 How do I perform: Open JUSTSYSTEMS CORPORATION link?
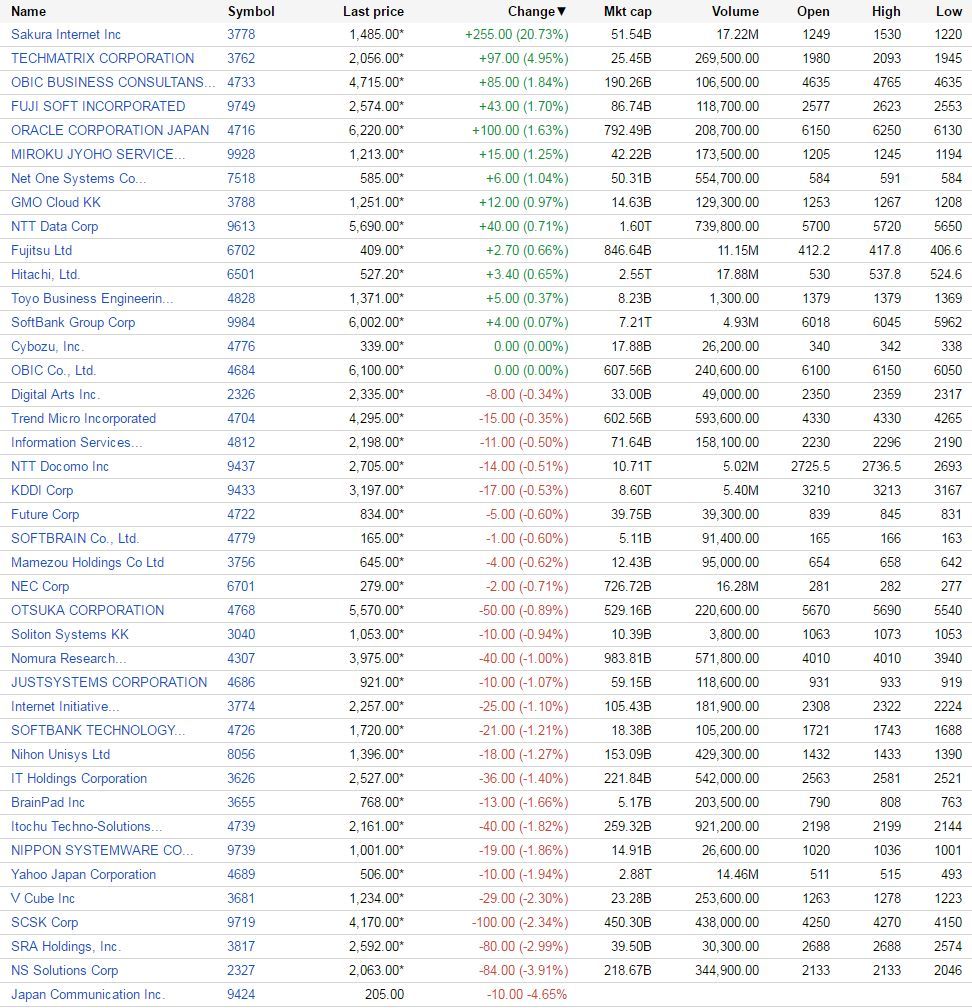(109, 682)
